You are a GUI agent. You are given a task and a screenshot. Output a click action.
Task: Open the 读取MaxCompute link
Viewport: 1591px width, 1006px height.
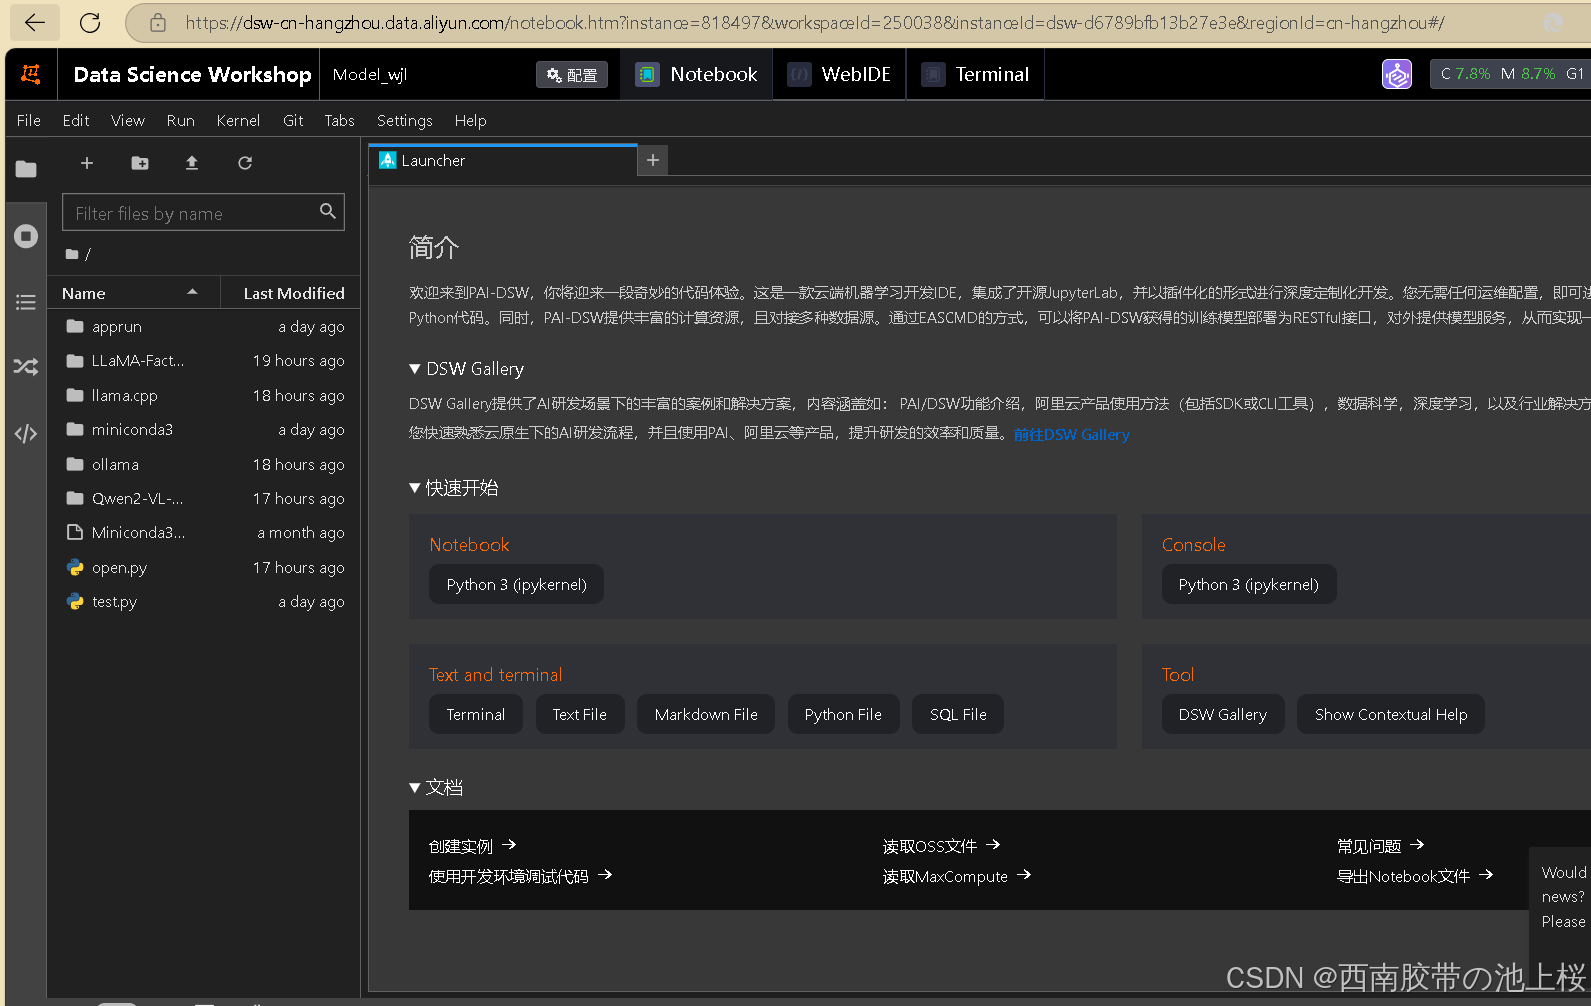(x=957, y=876)
